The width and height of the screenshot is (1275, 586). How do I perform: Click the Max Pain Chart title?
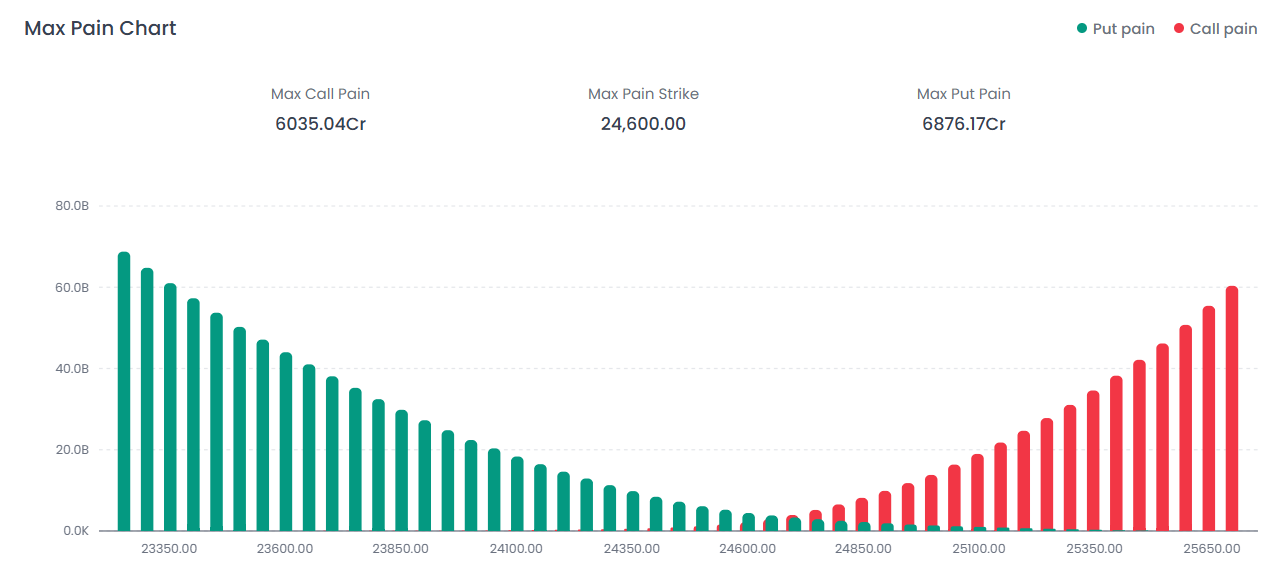click(x=100, y=28)
